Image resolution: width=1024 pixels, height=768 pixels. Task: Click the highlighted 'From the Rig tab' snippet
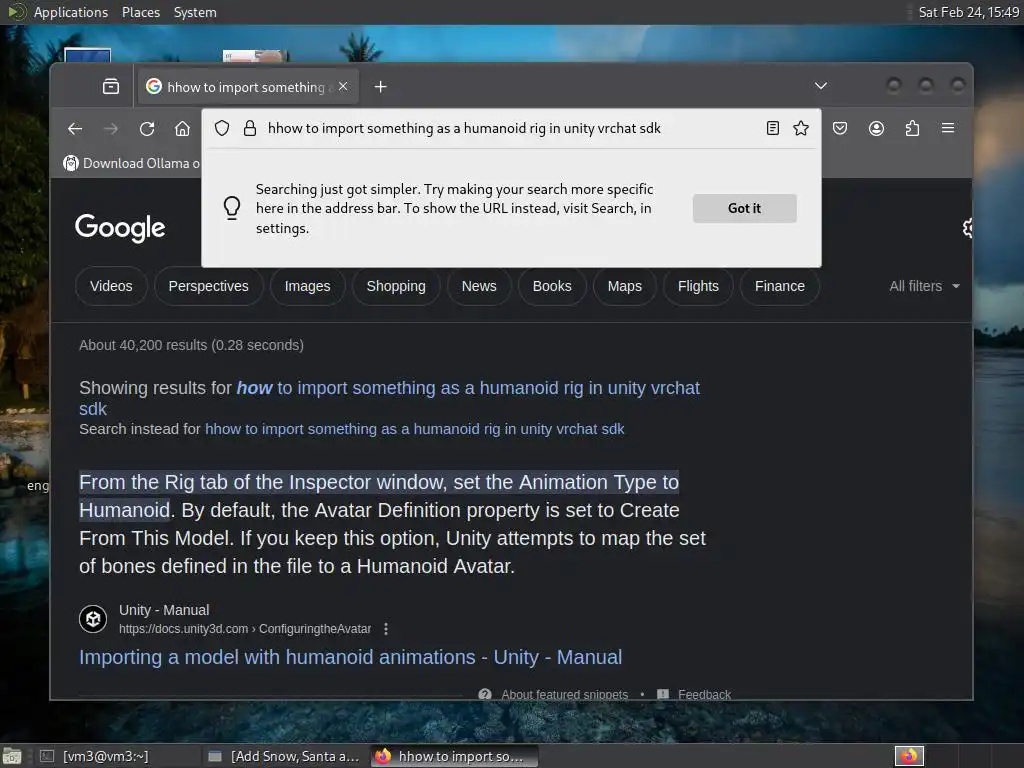click(x=379, y=496)
